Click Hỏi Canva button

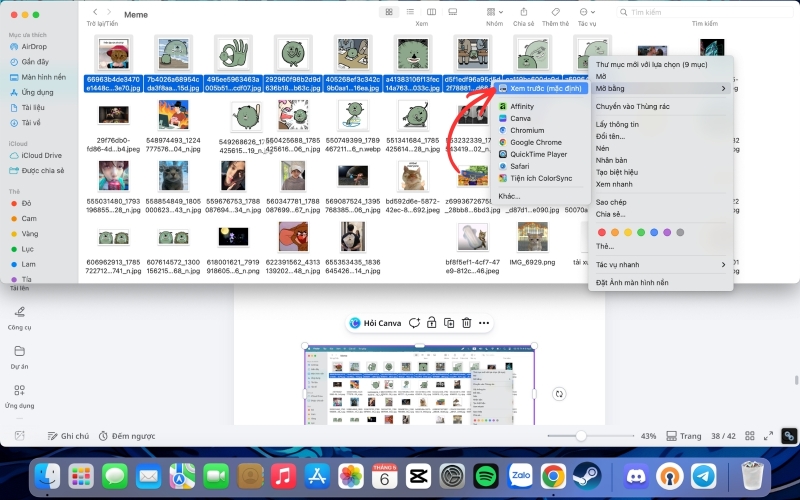coord(376,323)
